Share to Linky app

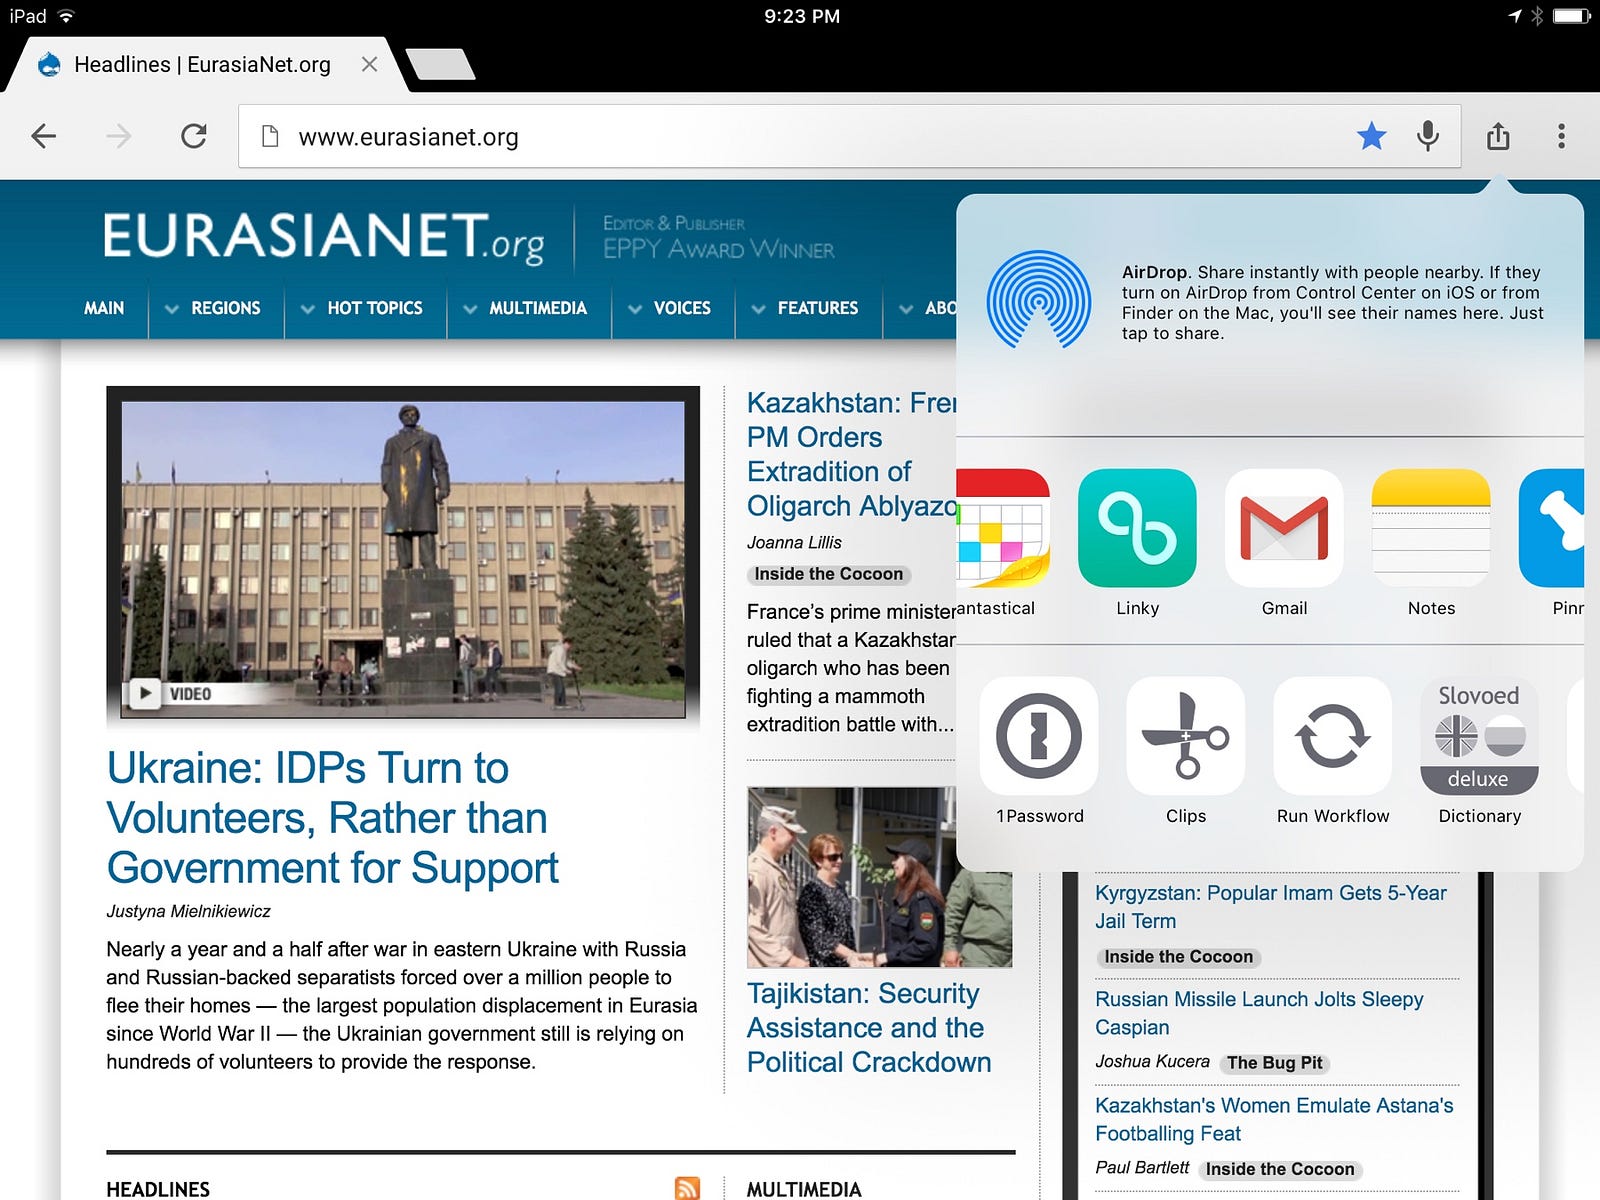tap(1137, 527)
